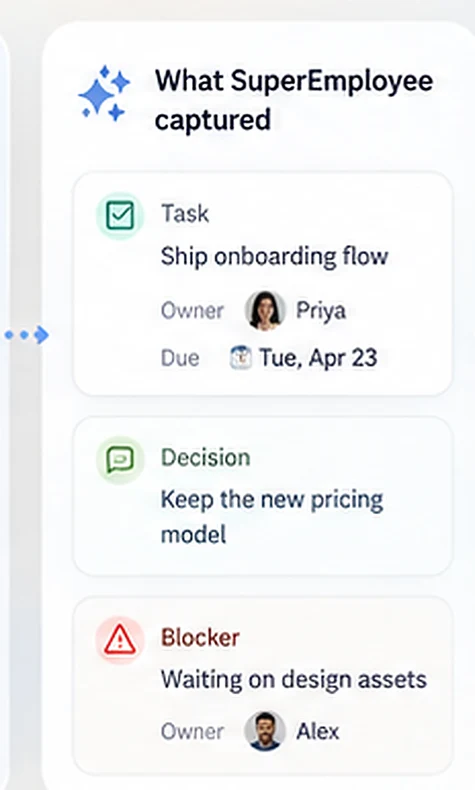Click the owner name Priya
This screenshot has height=790, width=475.
click(320, 311)
